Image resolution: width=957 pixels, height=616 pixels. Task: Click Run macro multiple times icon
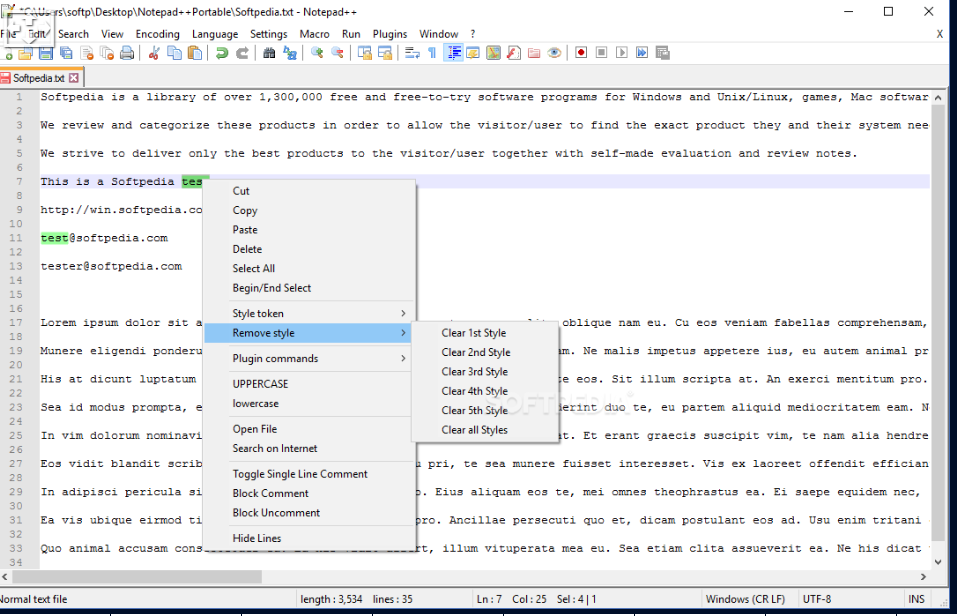pyautogui.click(x=642, y=53)
